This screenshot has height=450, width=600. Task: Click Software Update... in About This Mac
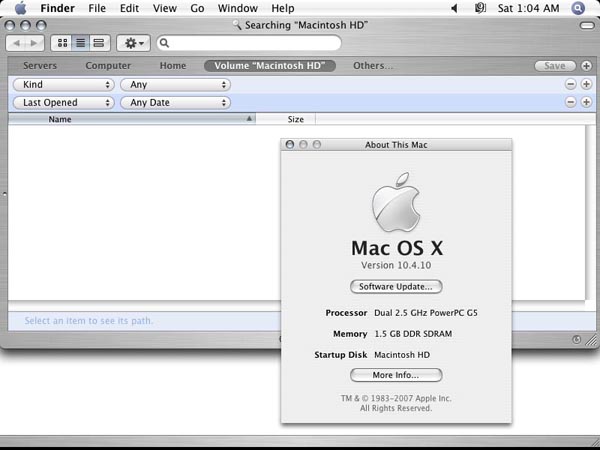[396, 287]
